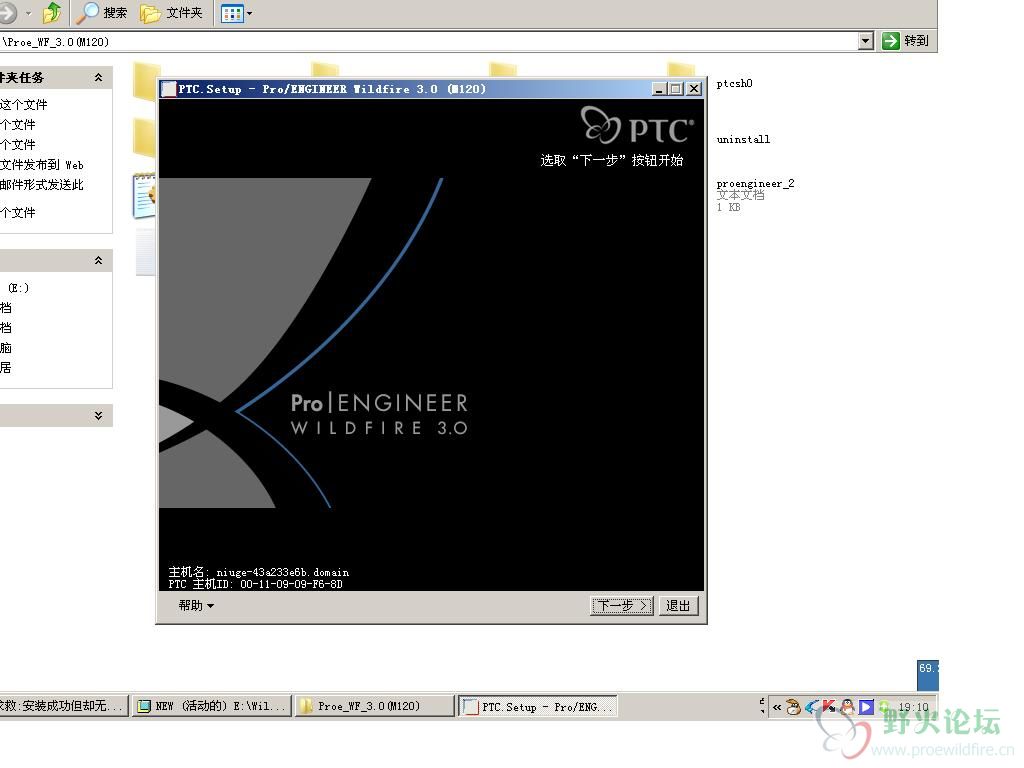Click the blue play-arrow tray icon
Image resolution: width=1024 pixels, height=768 pixels.
point(866,707)
